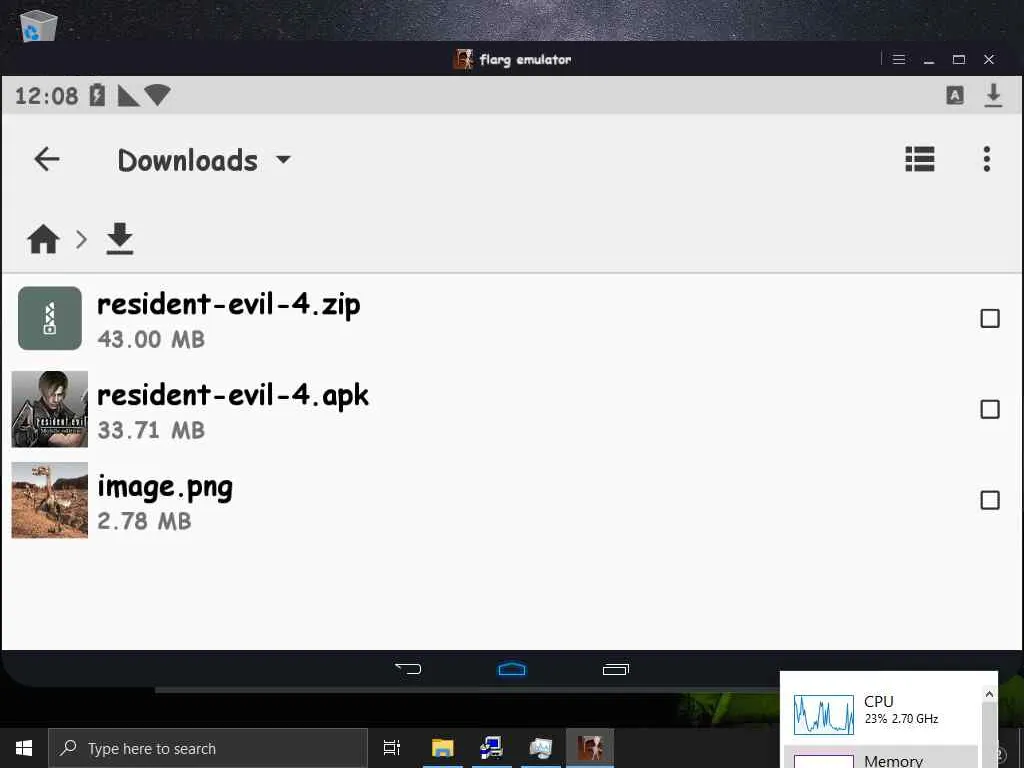Screen dimensions: 1024x768
Task: Open the flarg emulator hamburger menu
Action: point(899,59)
